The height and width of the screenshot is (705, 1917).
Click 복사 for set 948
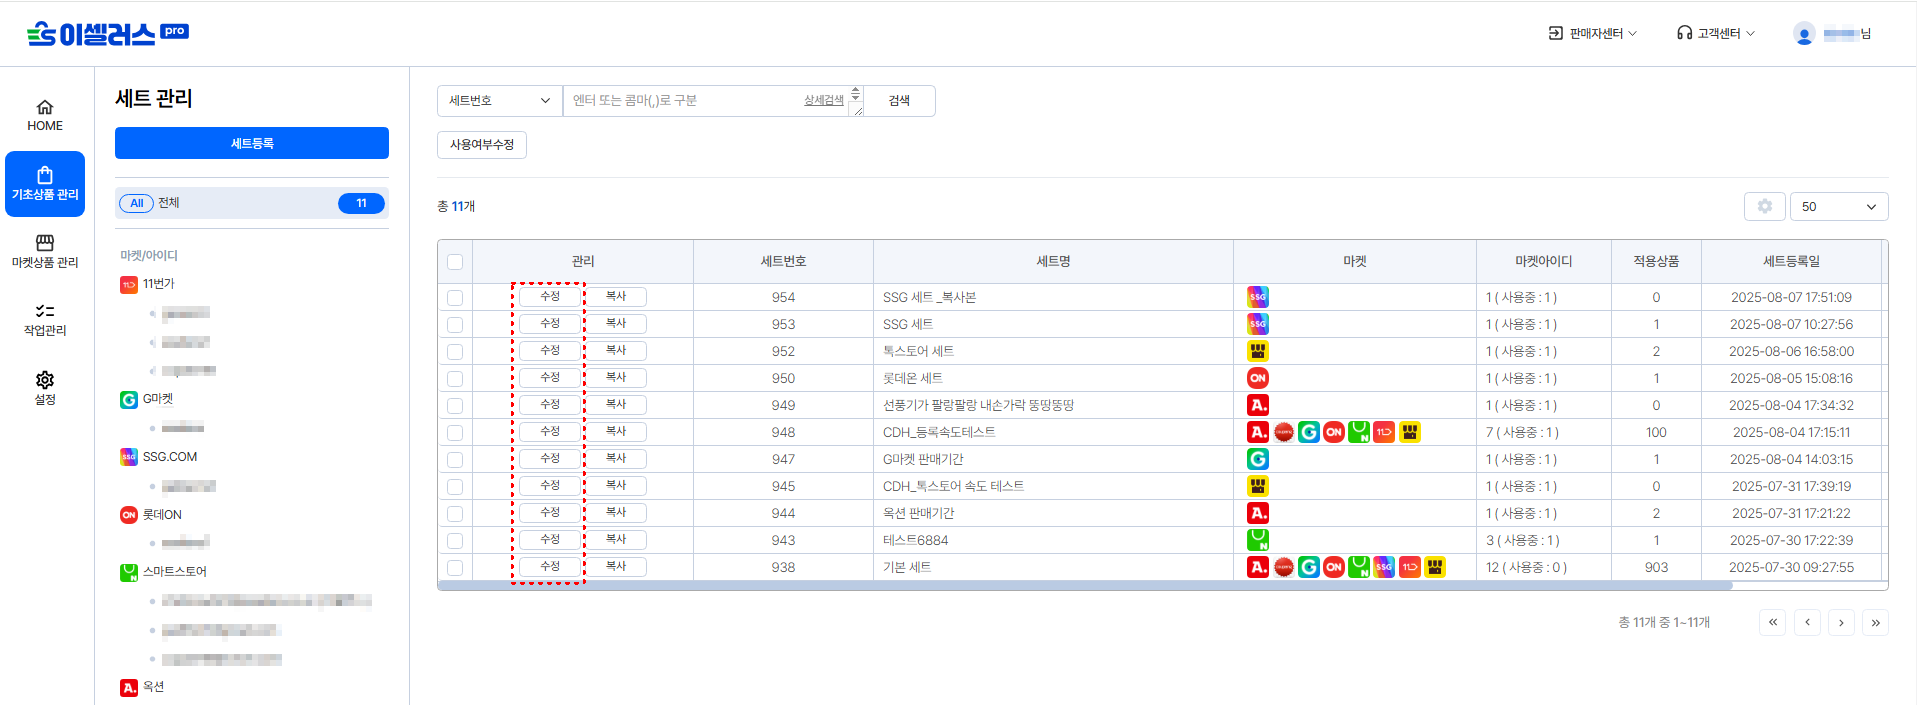tap(616, 432)
